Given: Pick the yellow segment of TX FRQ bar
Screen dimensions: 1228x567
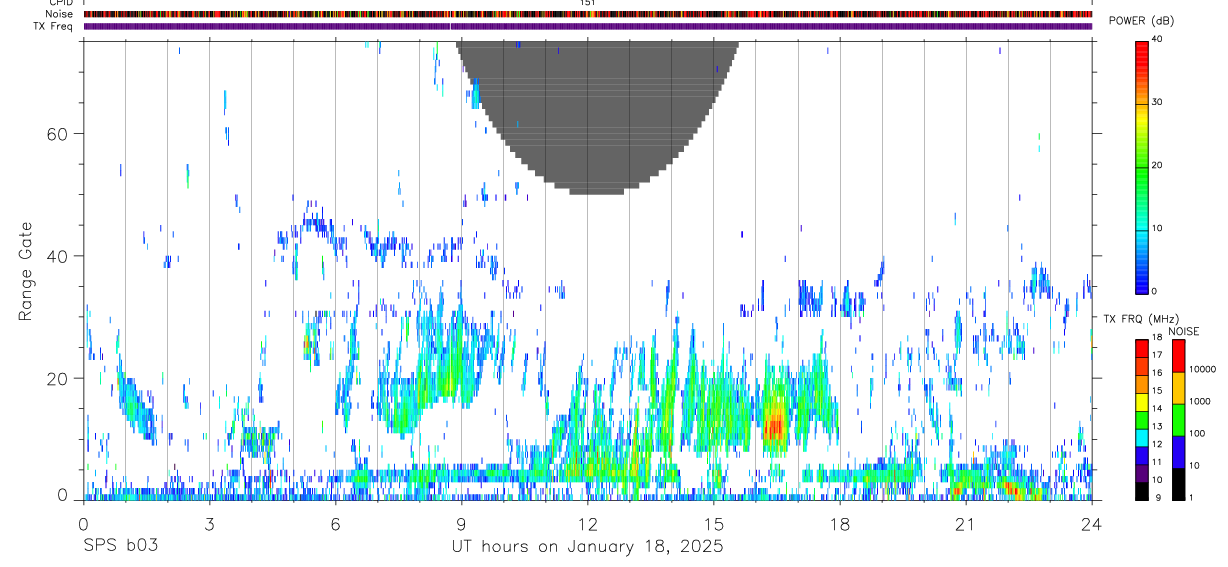Looking at the screenshot, I should pyautogui.click(x=1142, y=401).
